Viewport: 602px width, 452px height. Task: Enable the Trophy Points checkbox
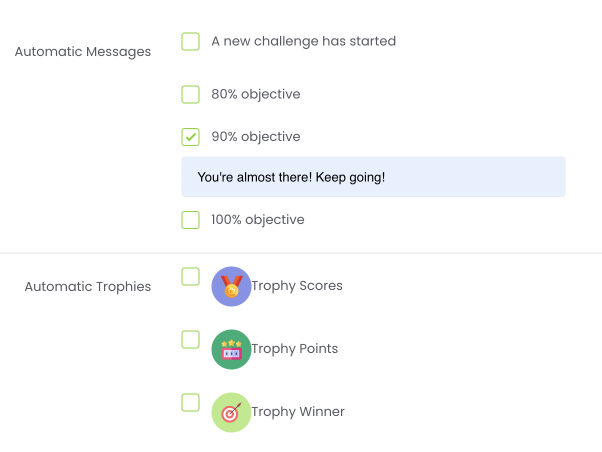(190, 340)
